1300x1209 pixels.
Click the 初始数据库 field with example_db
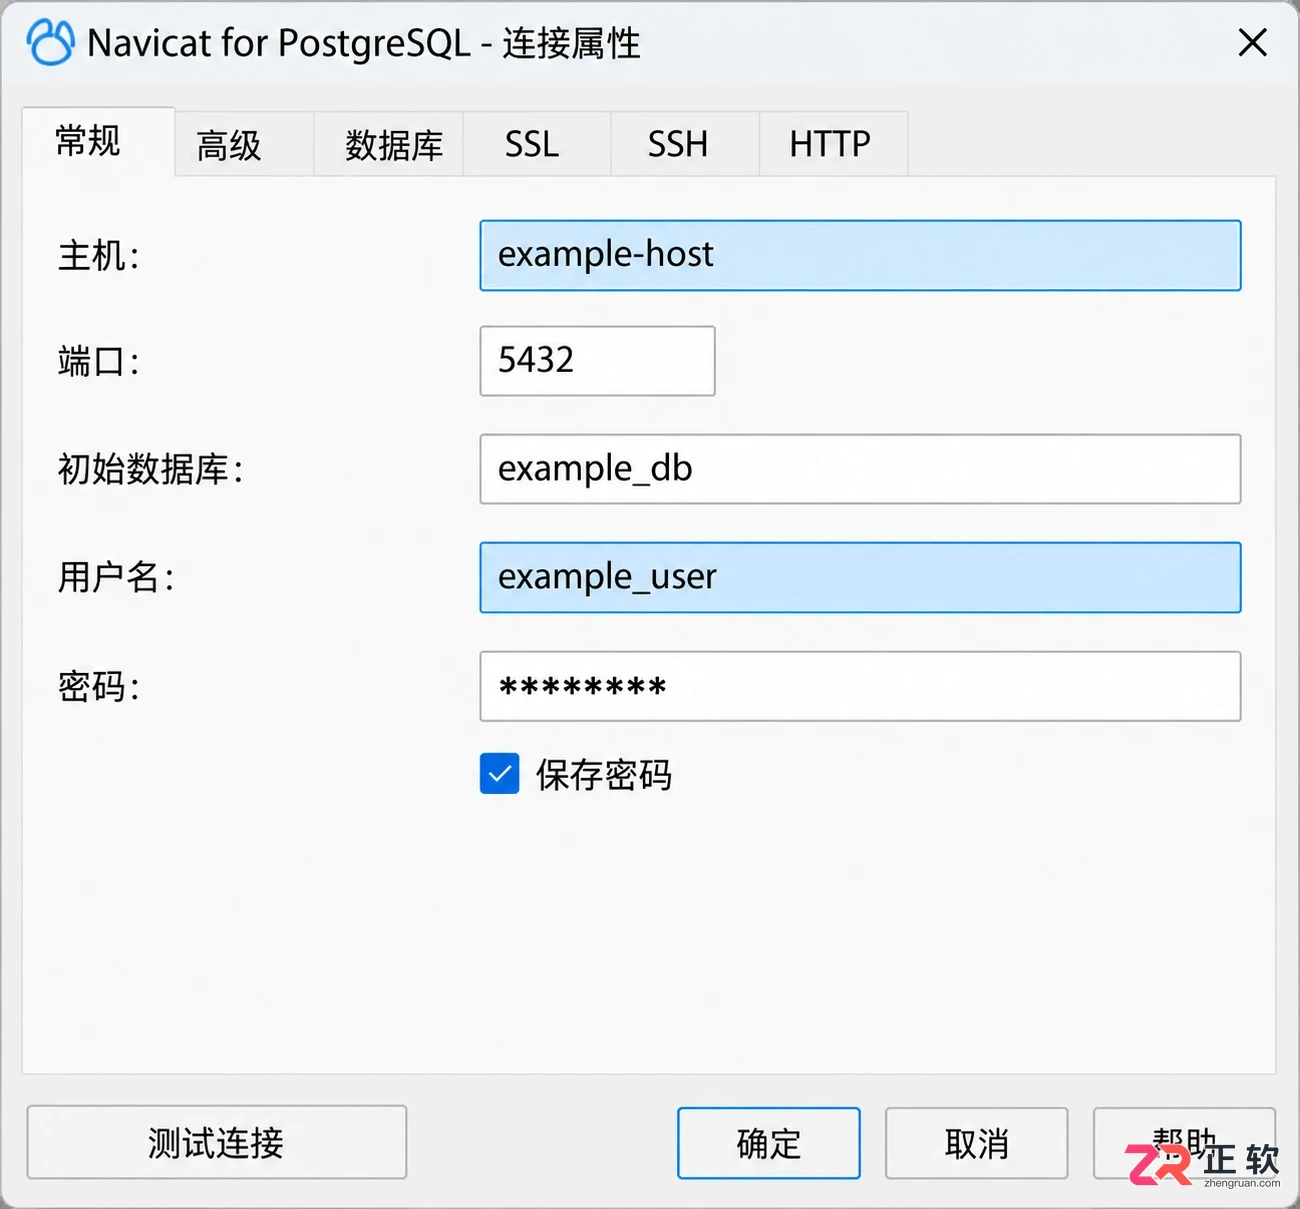[x=860, y=469]
